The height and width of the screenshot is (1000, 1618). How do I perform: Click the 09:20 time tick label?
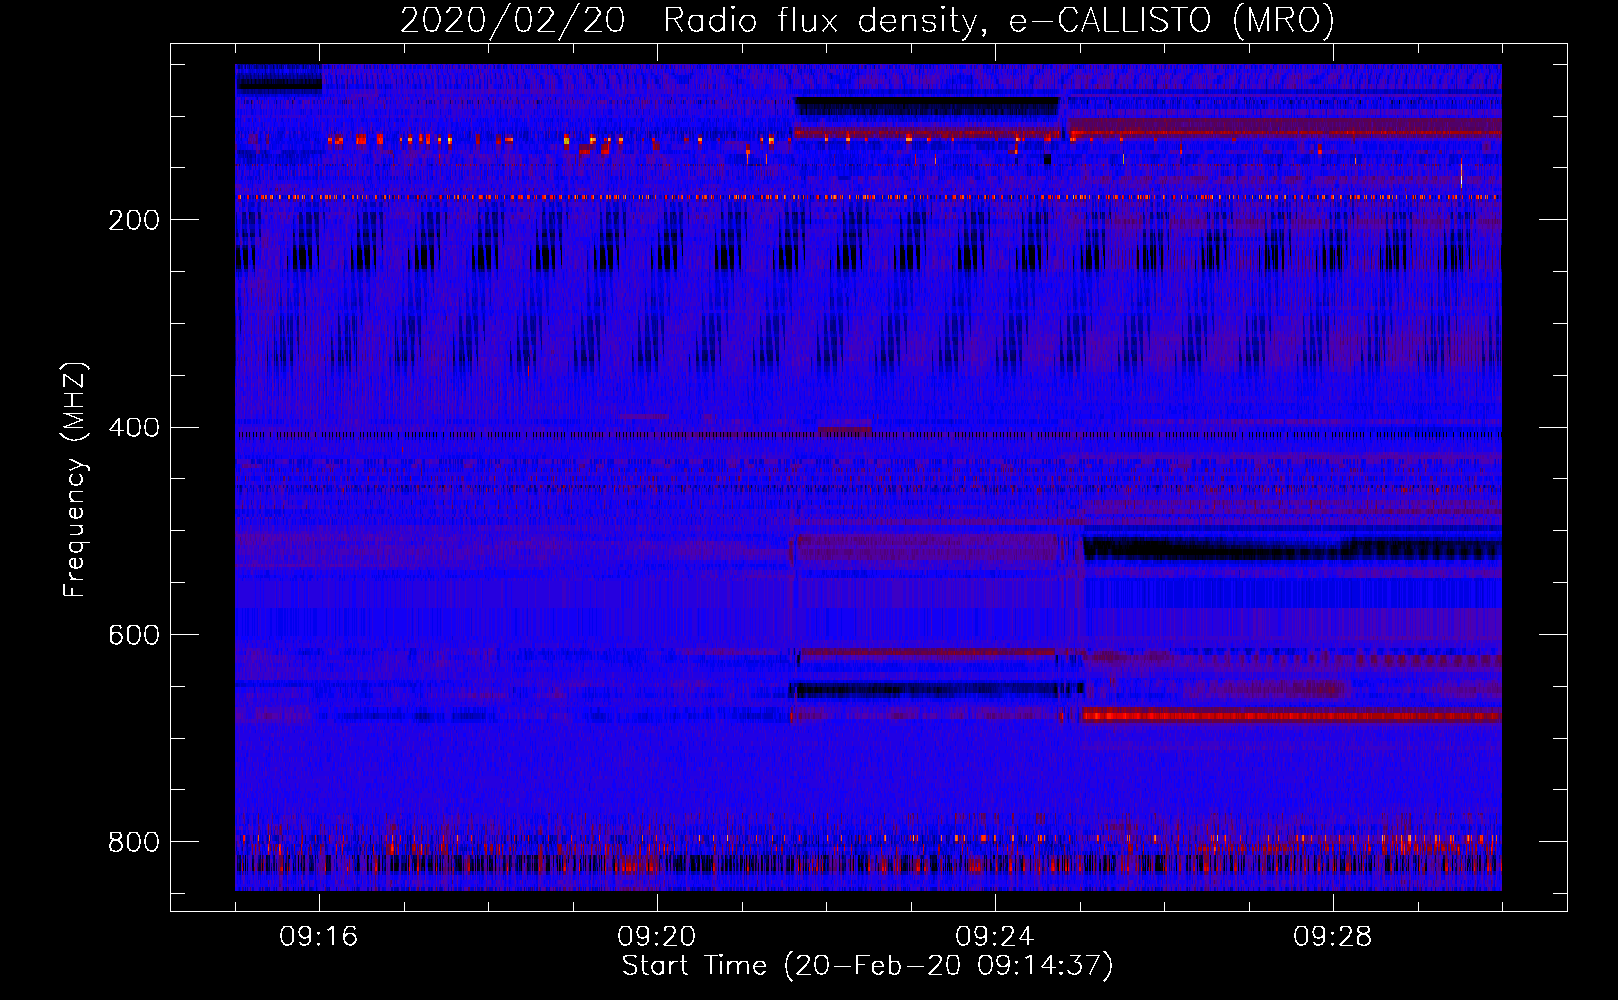point(657,937)
